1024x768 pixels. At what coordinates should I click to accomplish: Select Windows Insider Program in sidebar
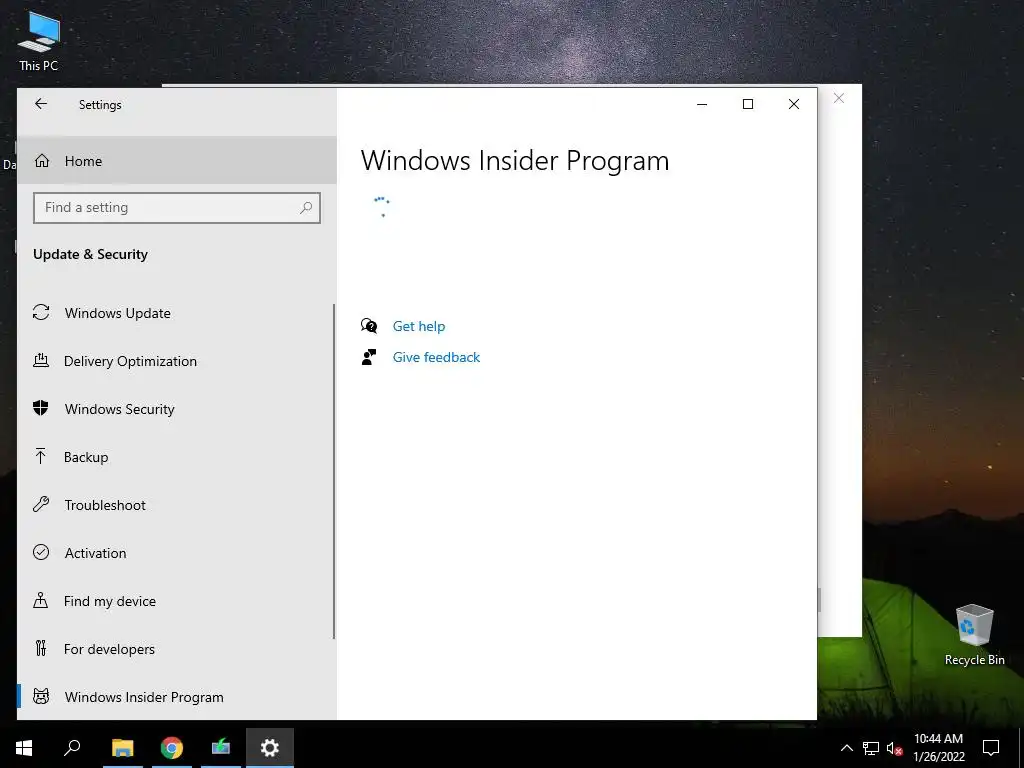click(x=175, y=697)
